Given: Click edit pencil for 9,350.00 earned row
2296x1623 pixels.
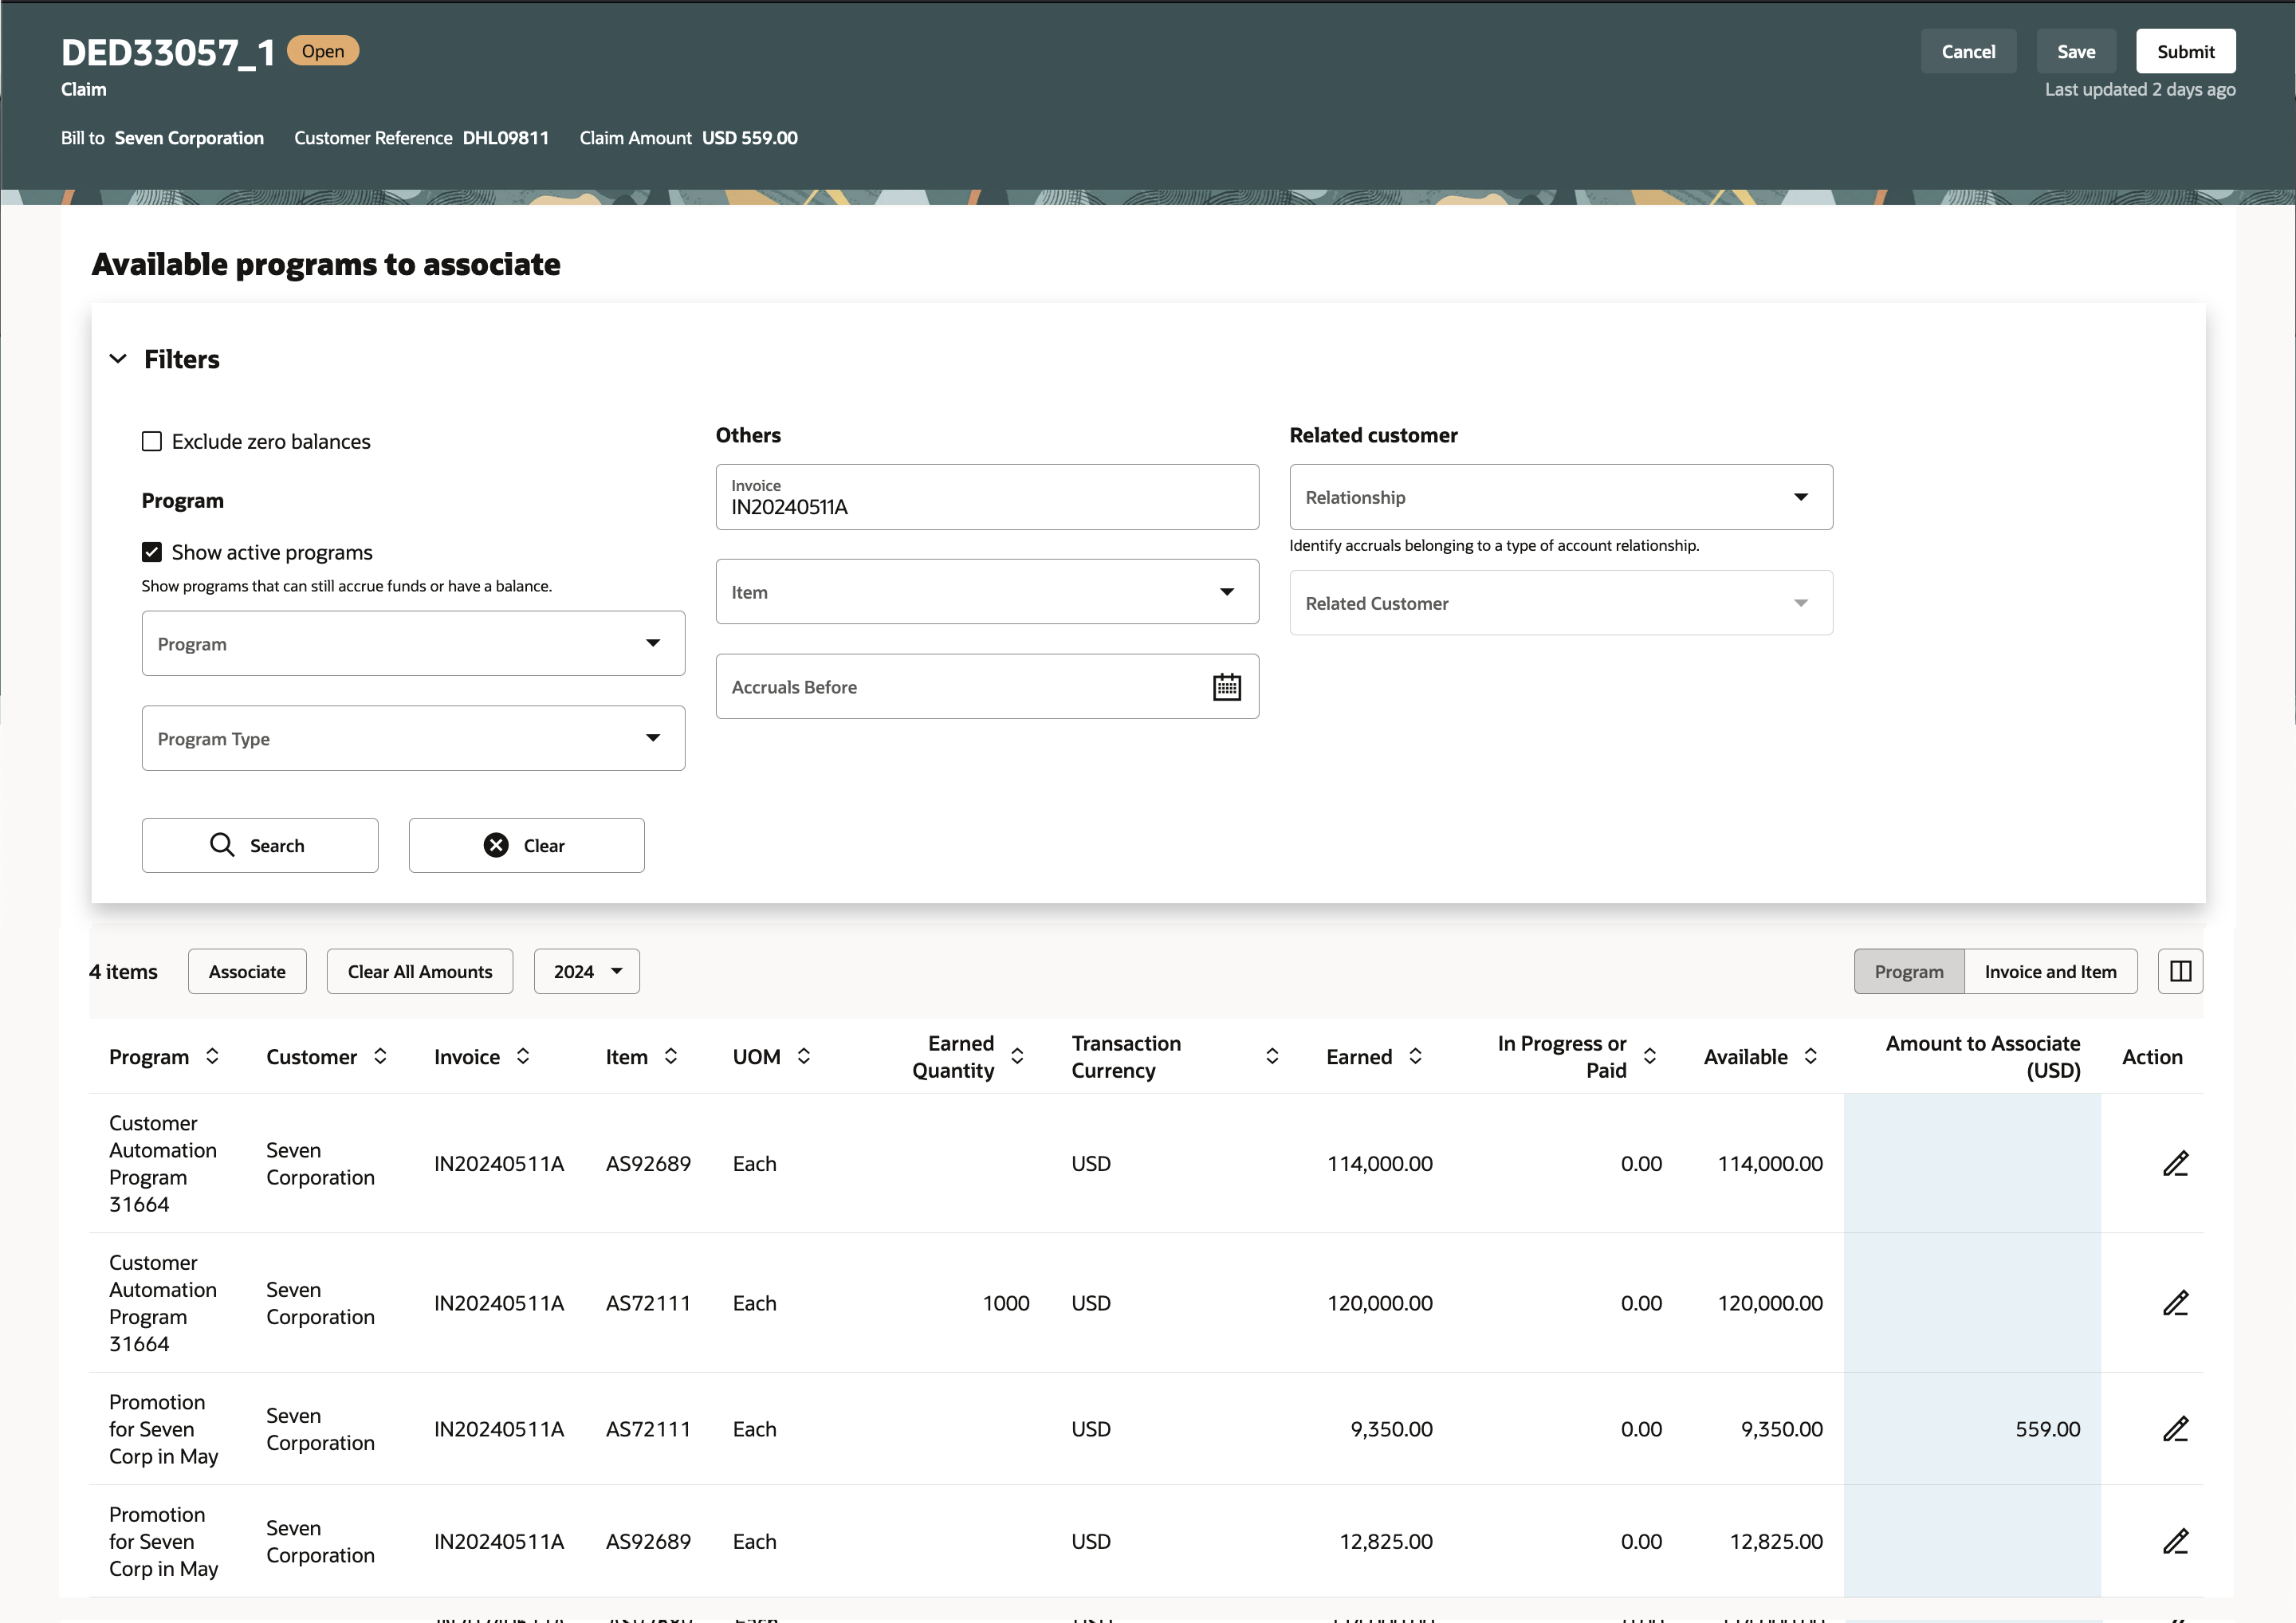Looking at the screenshot, I should tap(2175, 1429).
